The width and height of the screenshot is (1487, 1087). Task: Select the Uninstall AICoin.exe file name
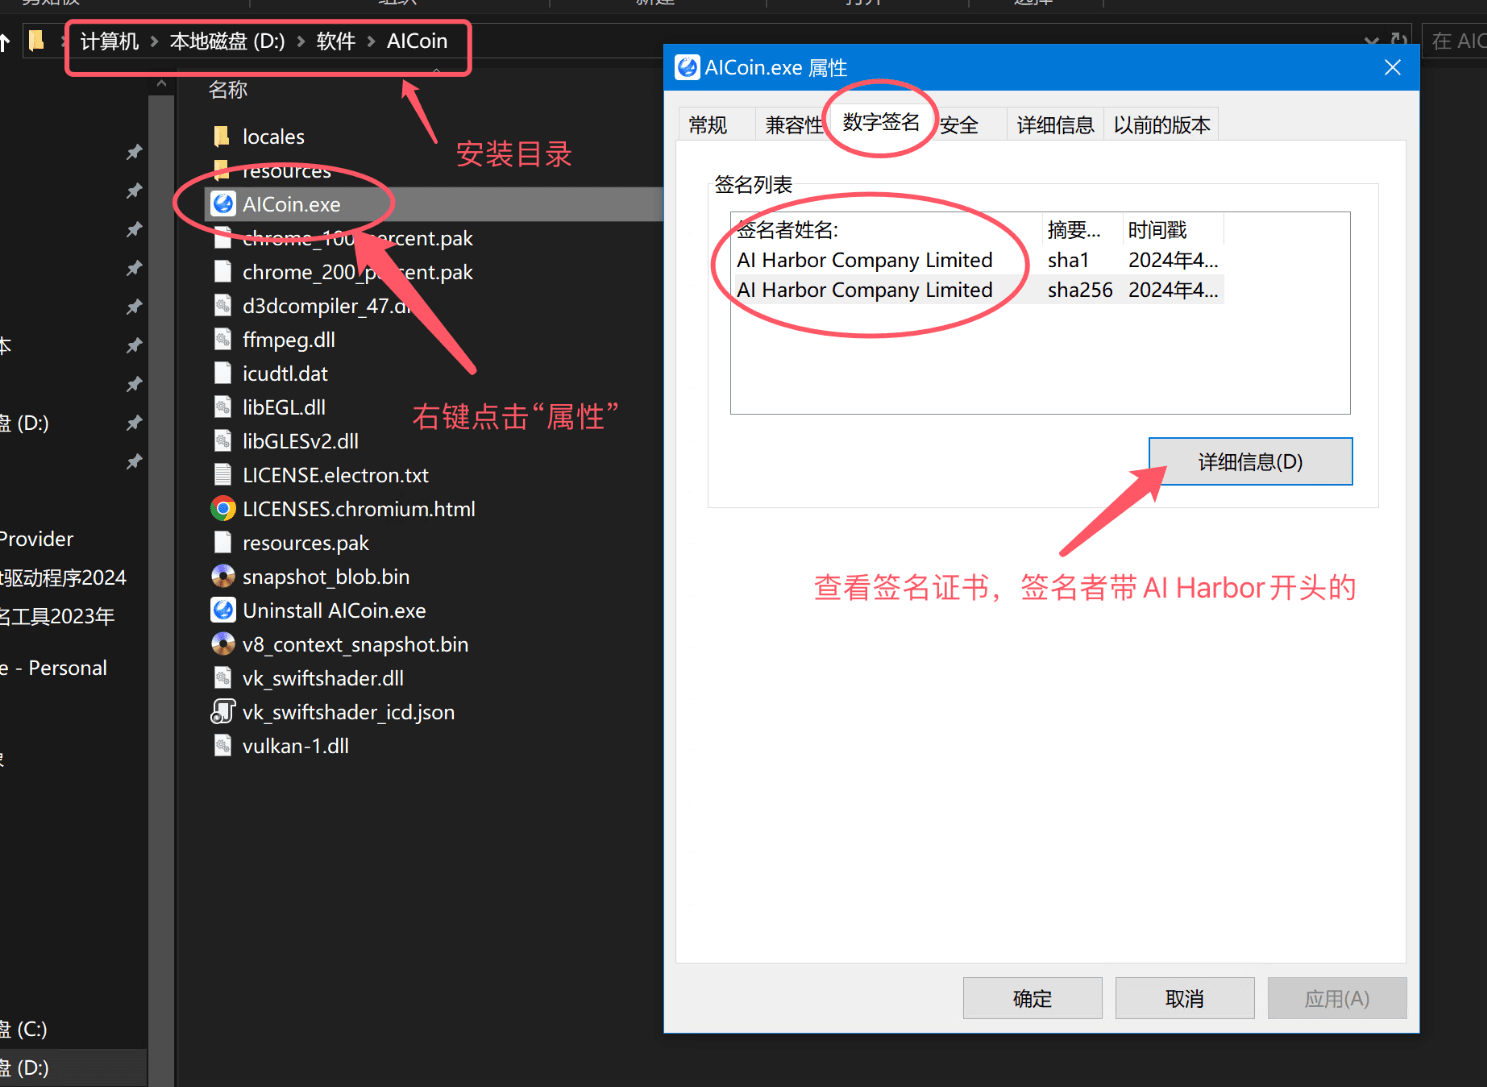334,610
